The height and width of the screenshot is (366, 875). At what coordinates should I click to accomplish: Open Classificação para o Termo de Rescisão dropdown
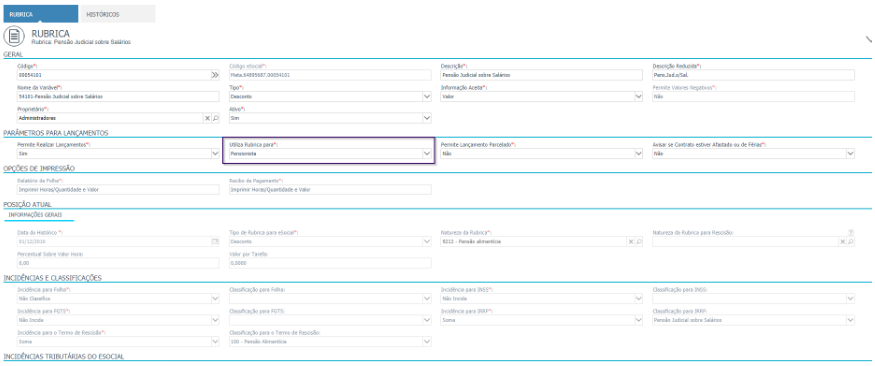click(427, 341)
